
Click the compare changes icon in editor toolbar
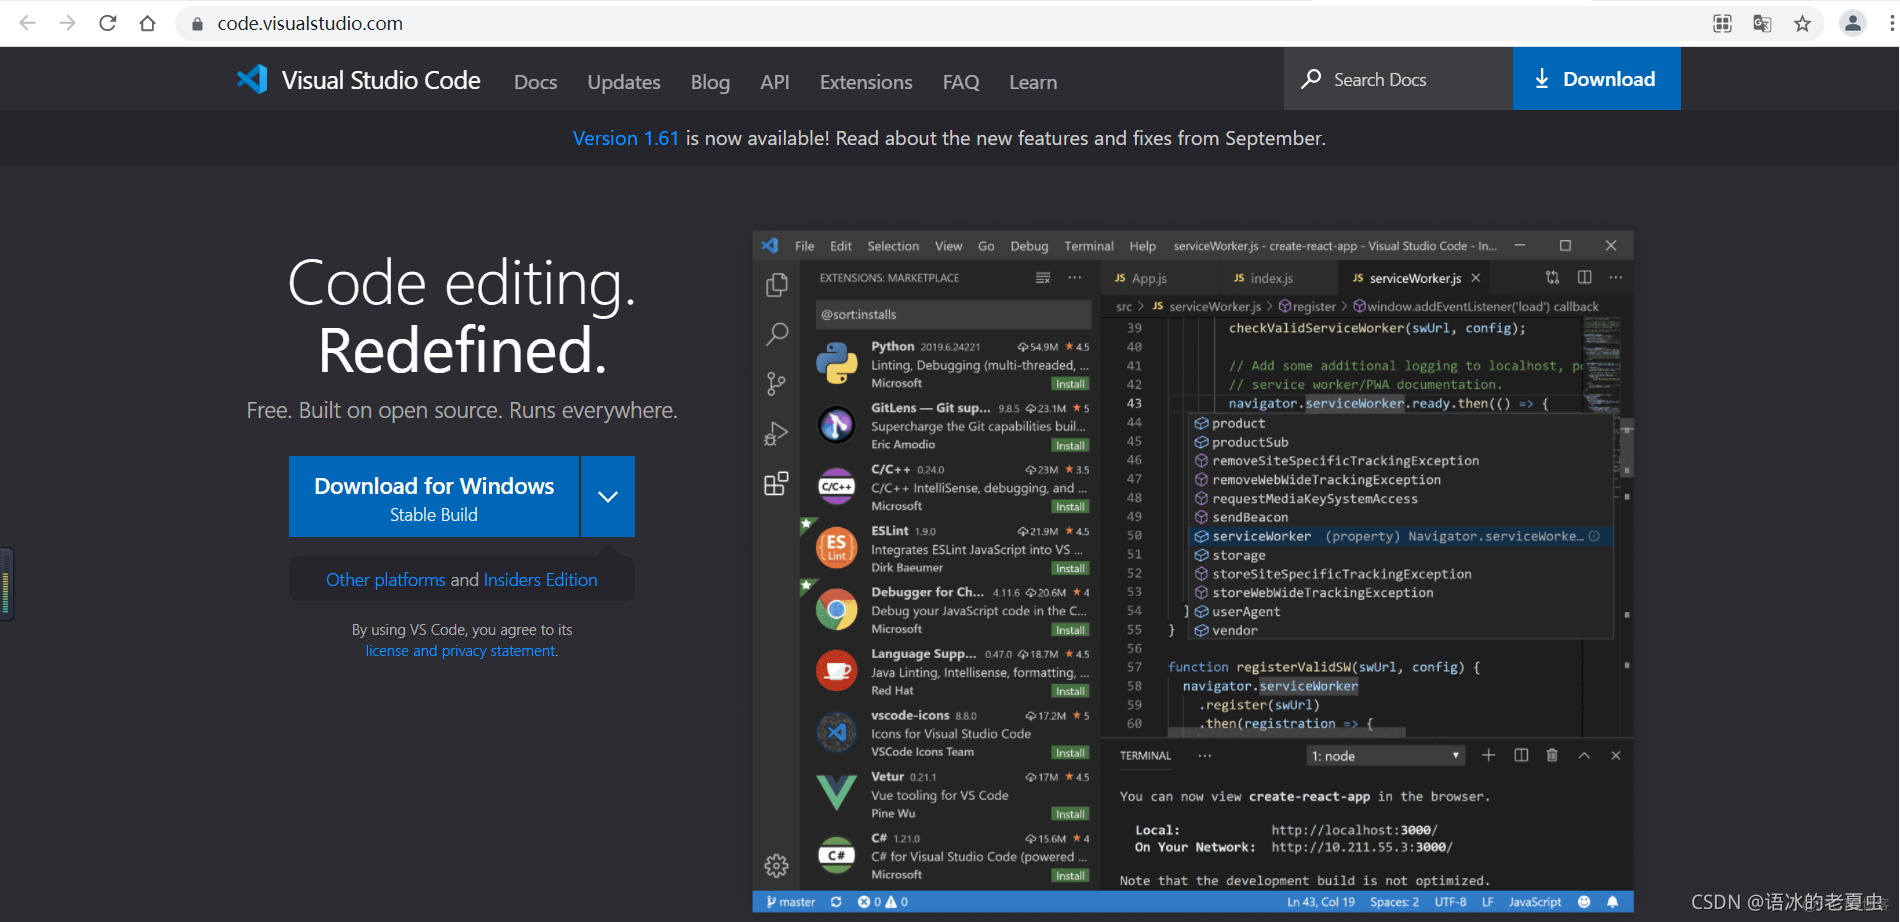click(1552, 277)
